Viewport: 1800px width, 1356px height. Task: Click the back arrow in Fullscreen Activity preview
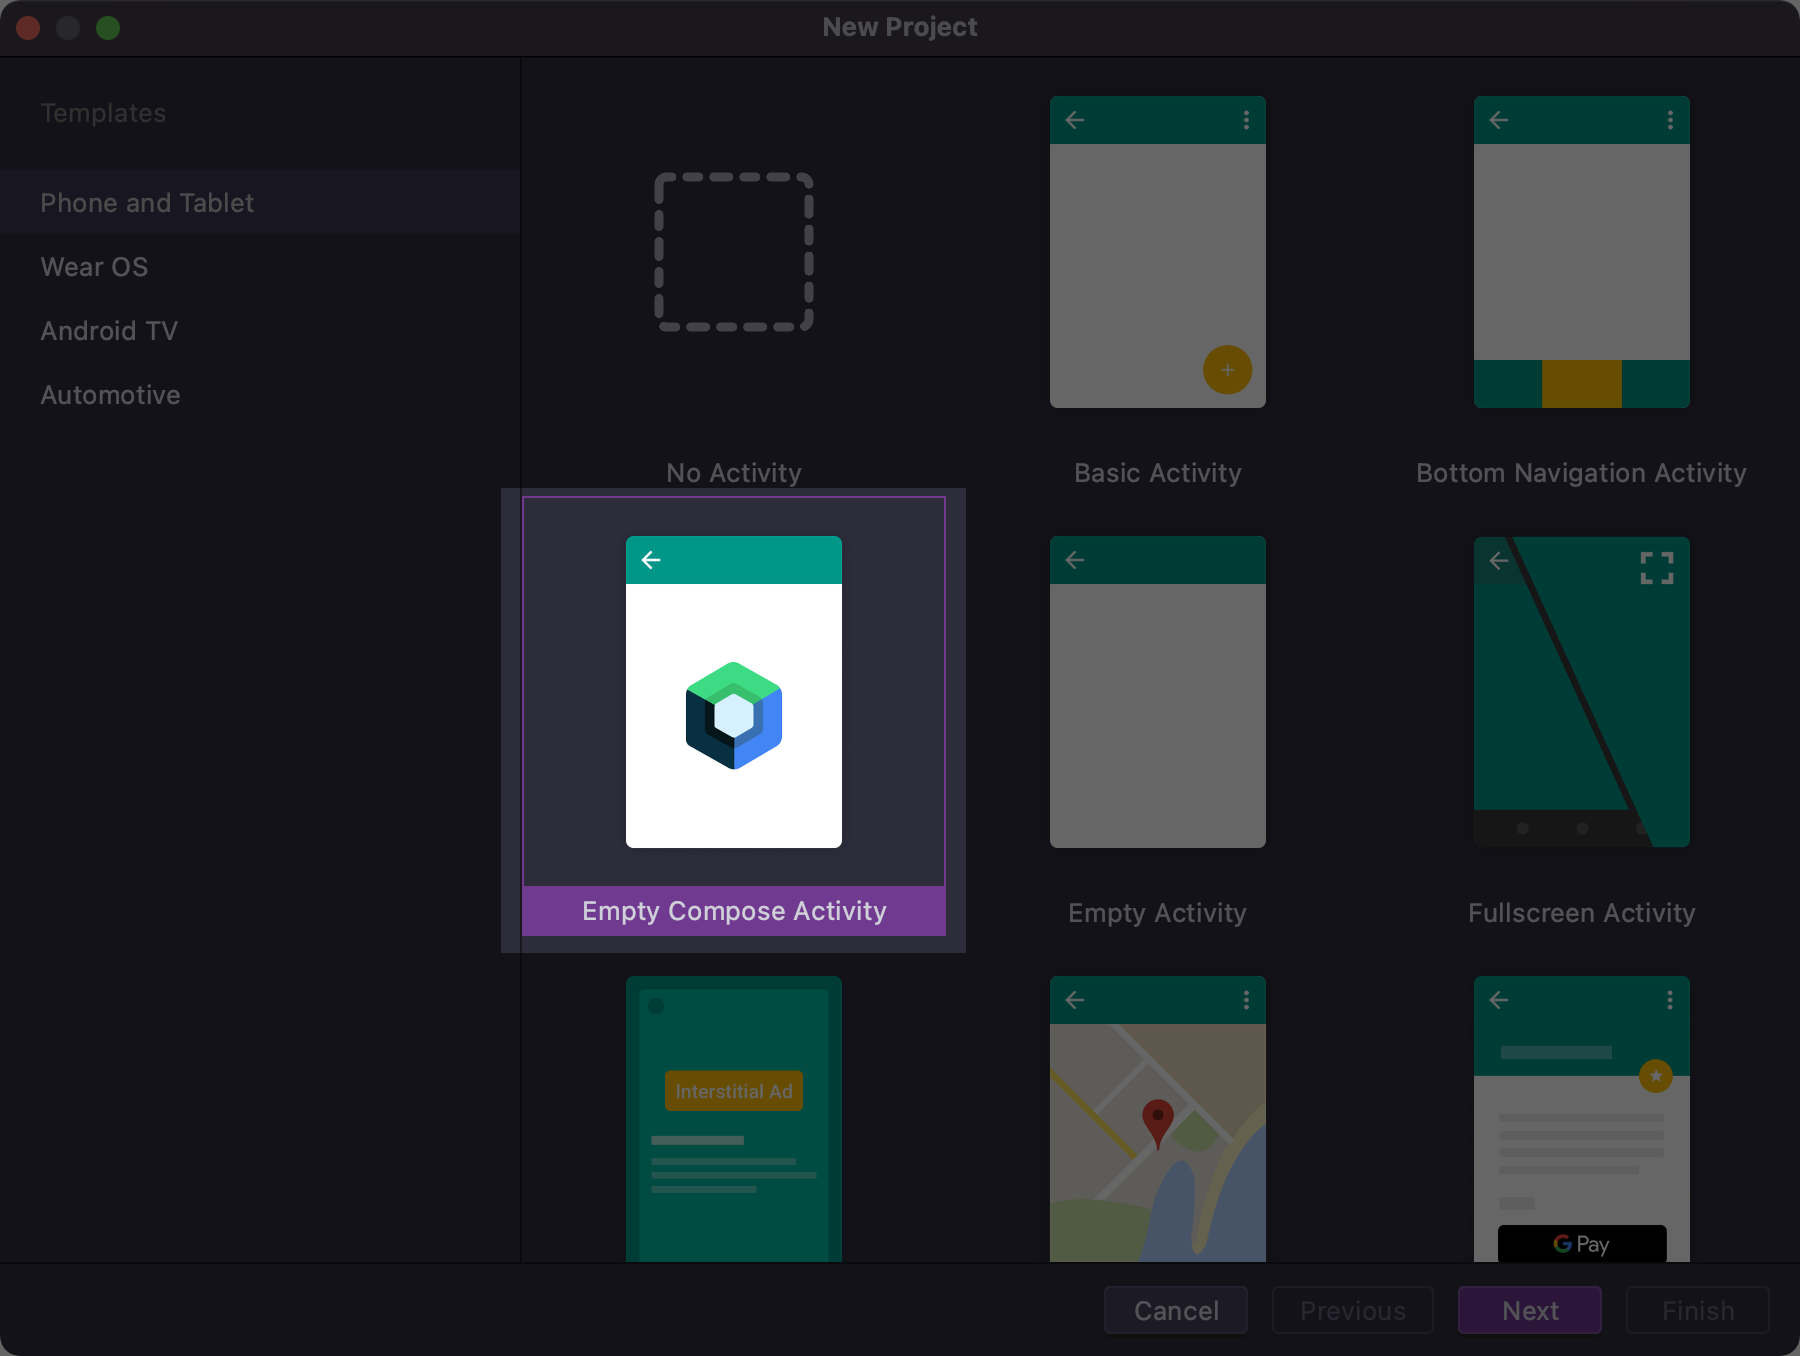pos(1499,560)
